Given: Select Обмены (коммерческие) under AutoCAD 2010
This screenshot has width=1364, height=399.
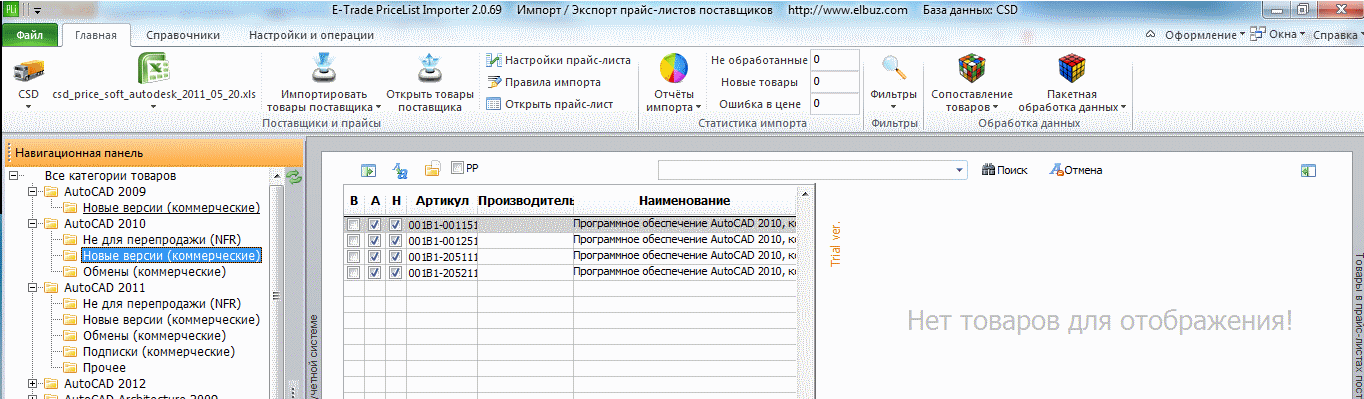Looking at the screenshot, I should pos(153,272).
